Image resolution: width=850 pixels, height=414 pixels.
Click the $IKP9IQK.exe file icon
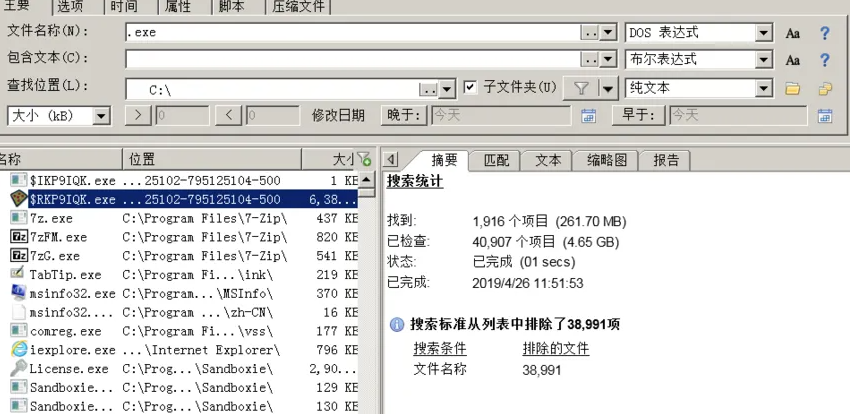coord(19,180)
